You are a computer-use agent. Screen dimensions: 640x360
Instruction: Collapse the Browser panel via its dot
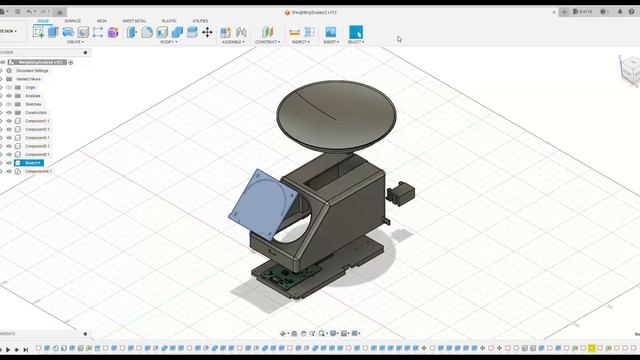coord(85,52)
